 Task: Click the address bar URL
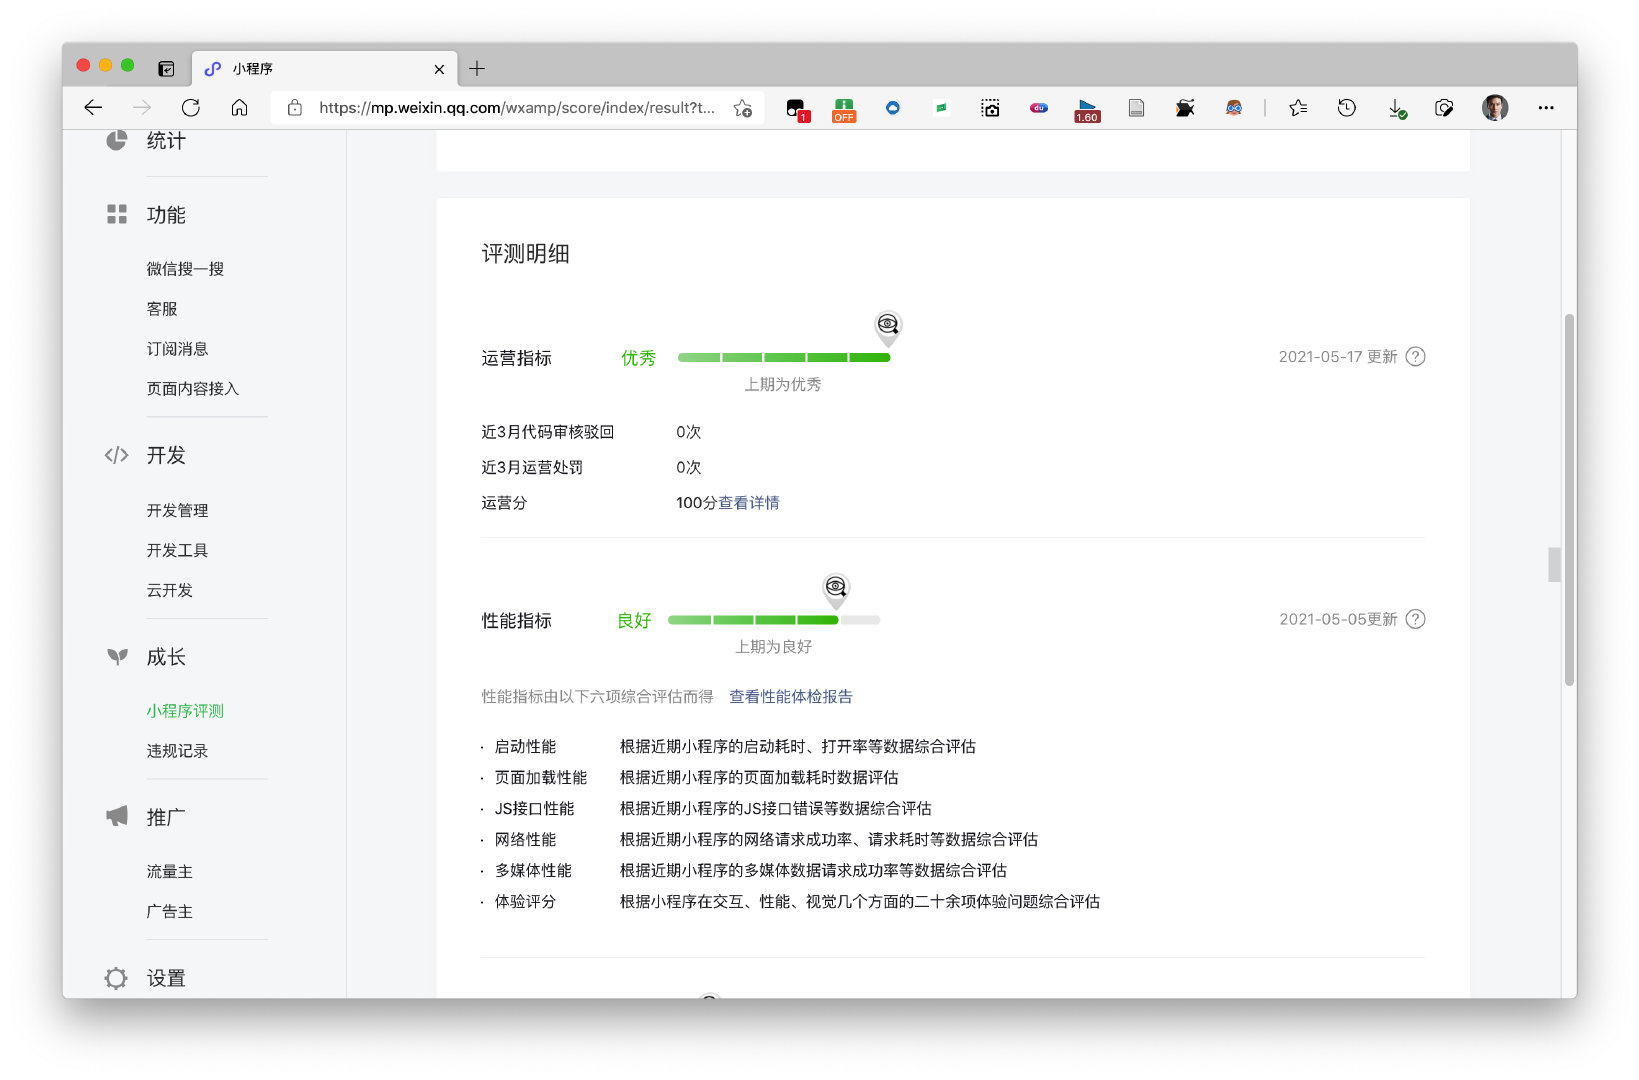(x=517, y=108)
